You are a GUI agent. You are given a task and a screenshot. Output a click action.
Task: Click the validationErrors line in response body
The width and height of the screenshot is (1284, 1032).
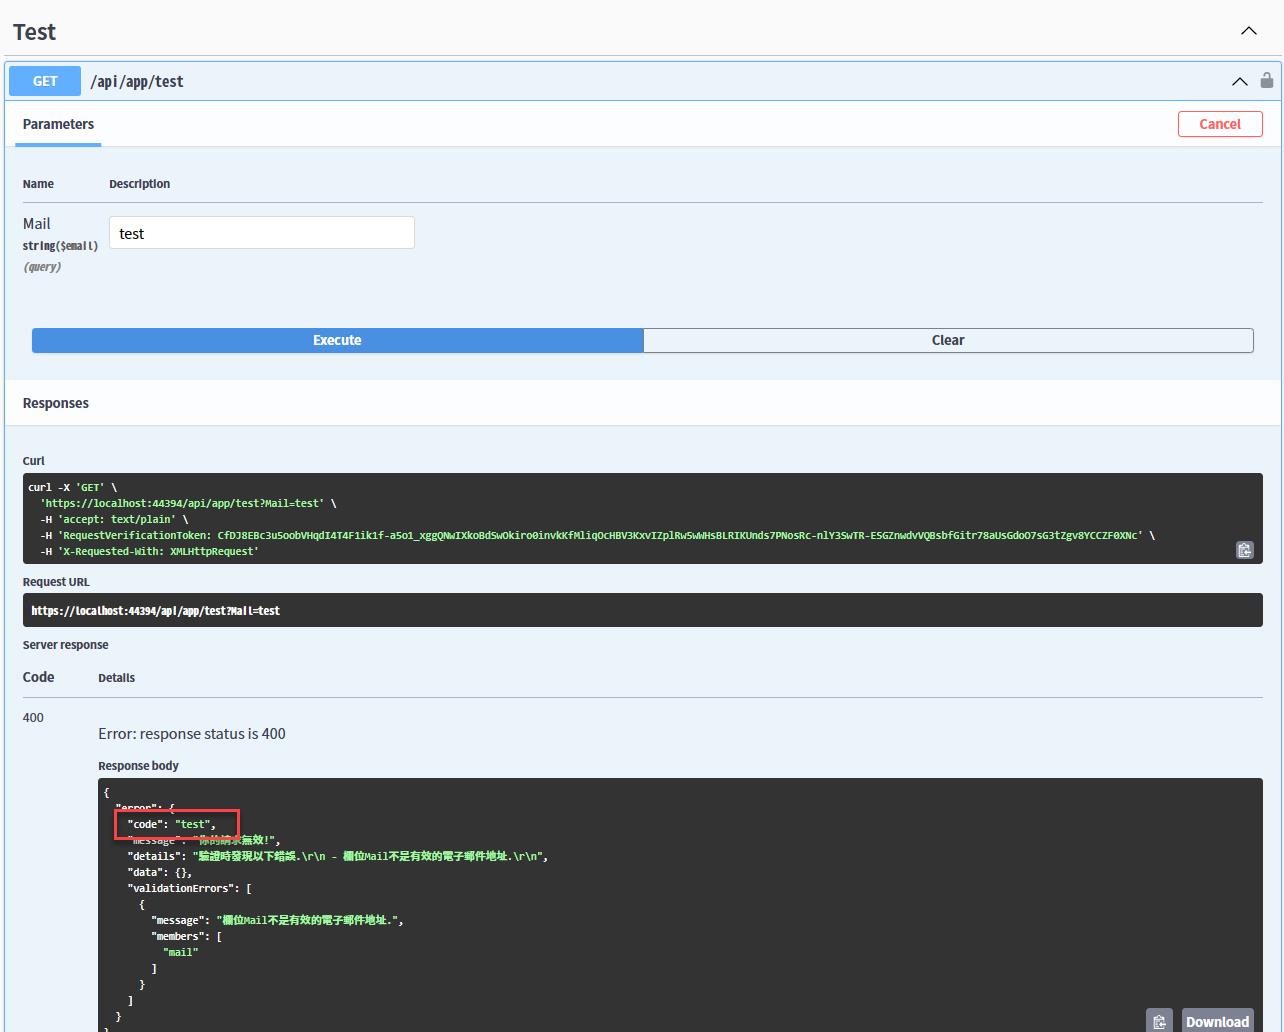(x=189, y=888)
